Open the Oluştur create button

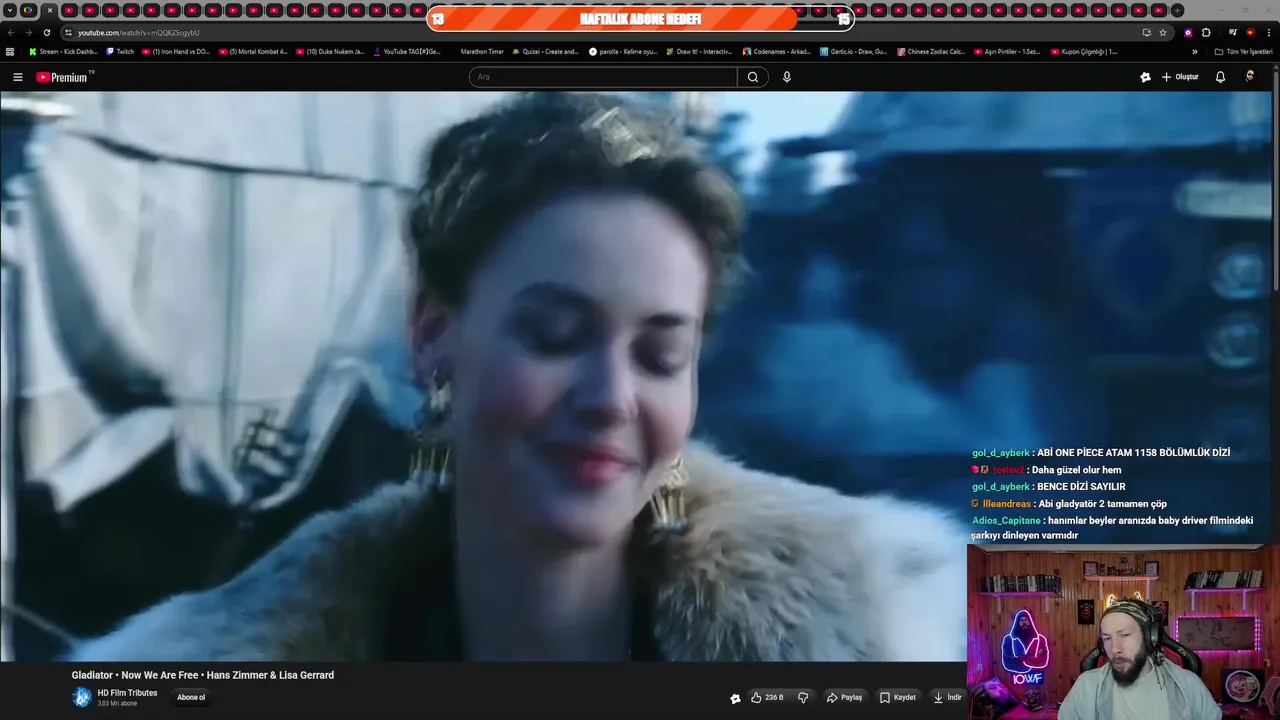1180,77
